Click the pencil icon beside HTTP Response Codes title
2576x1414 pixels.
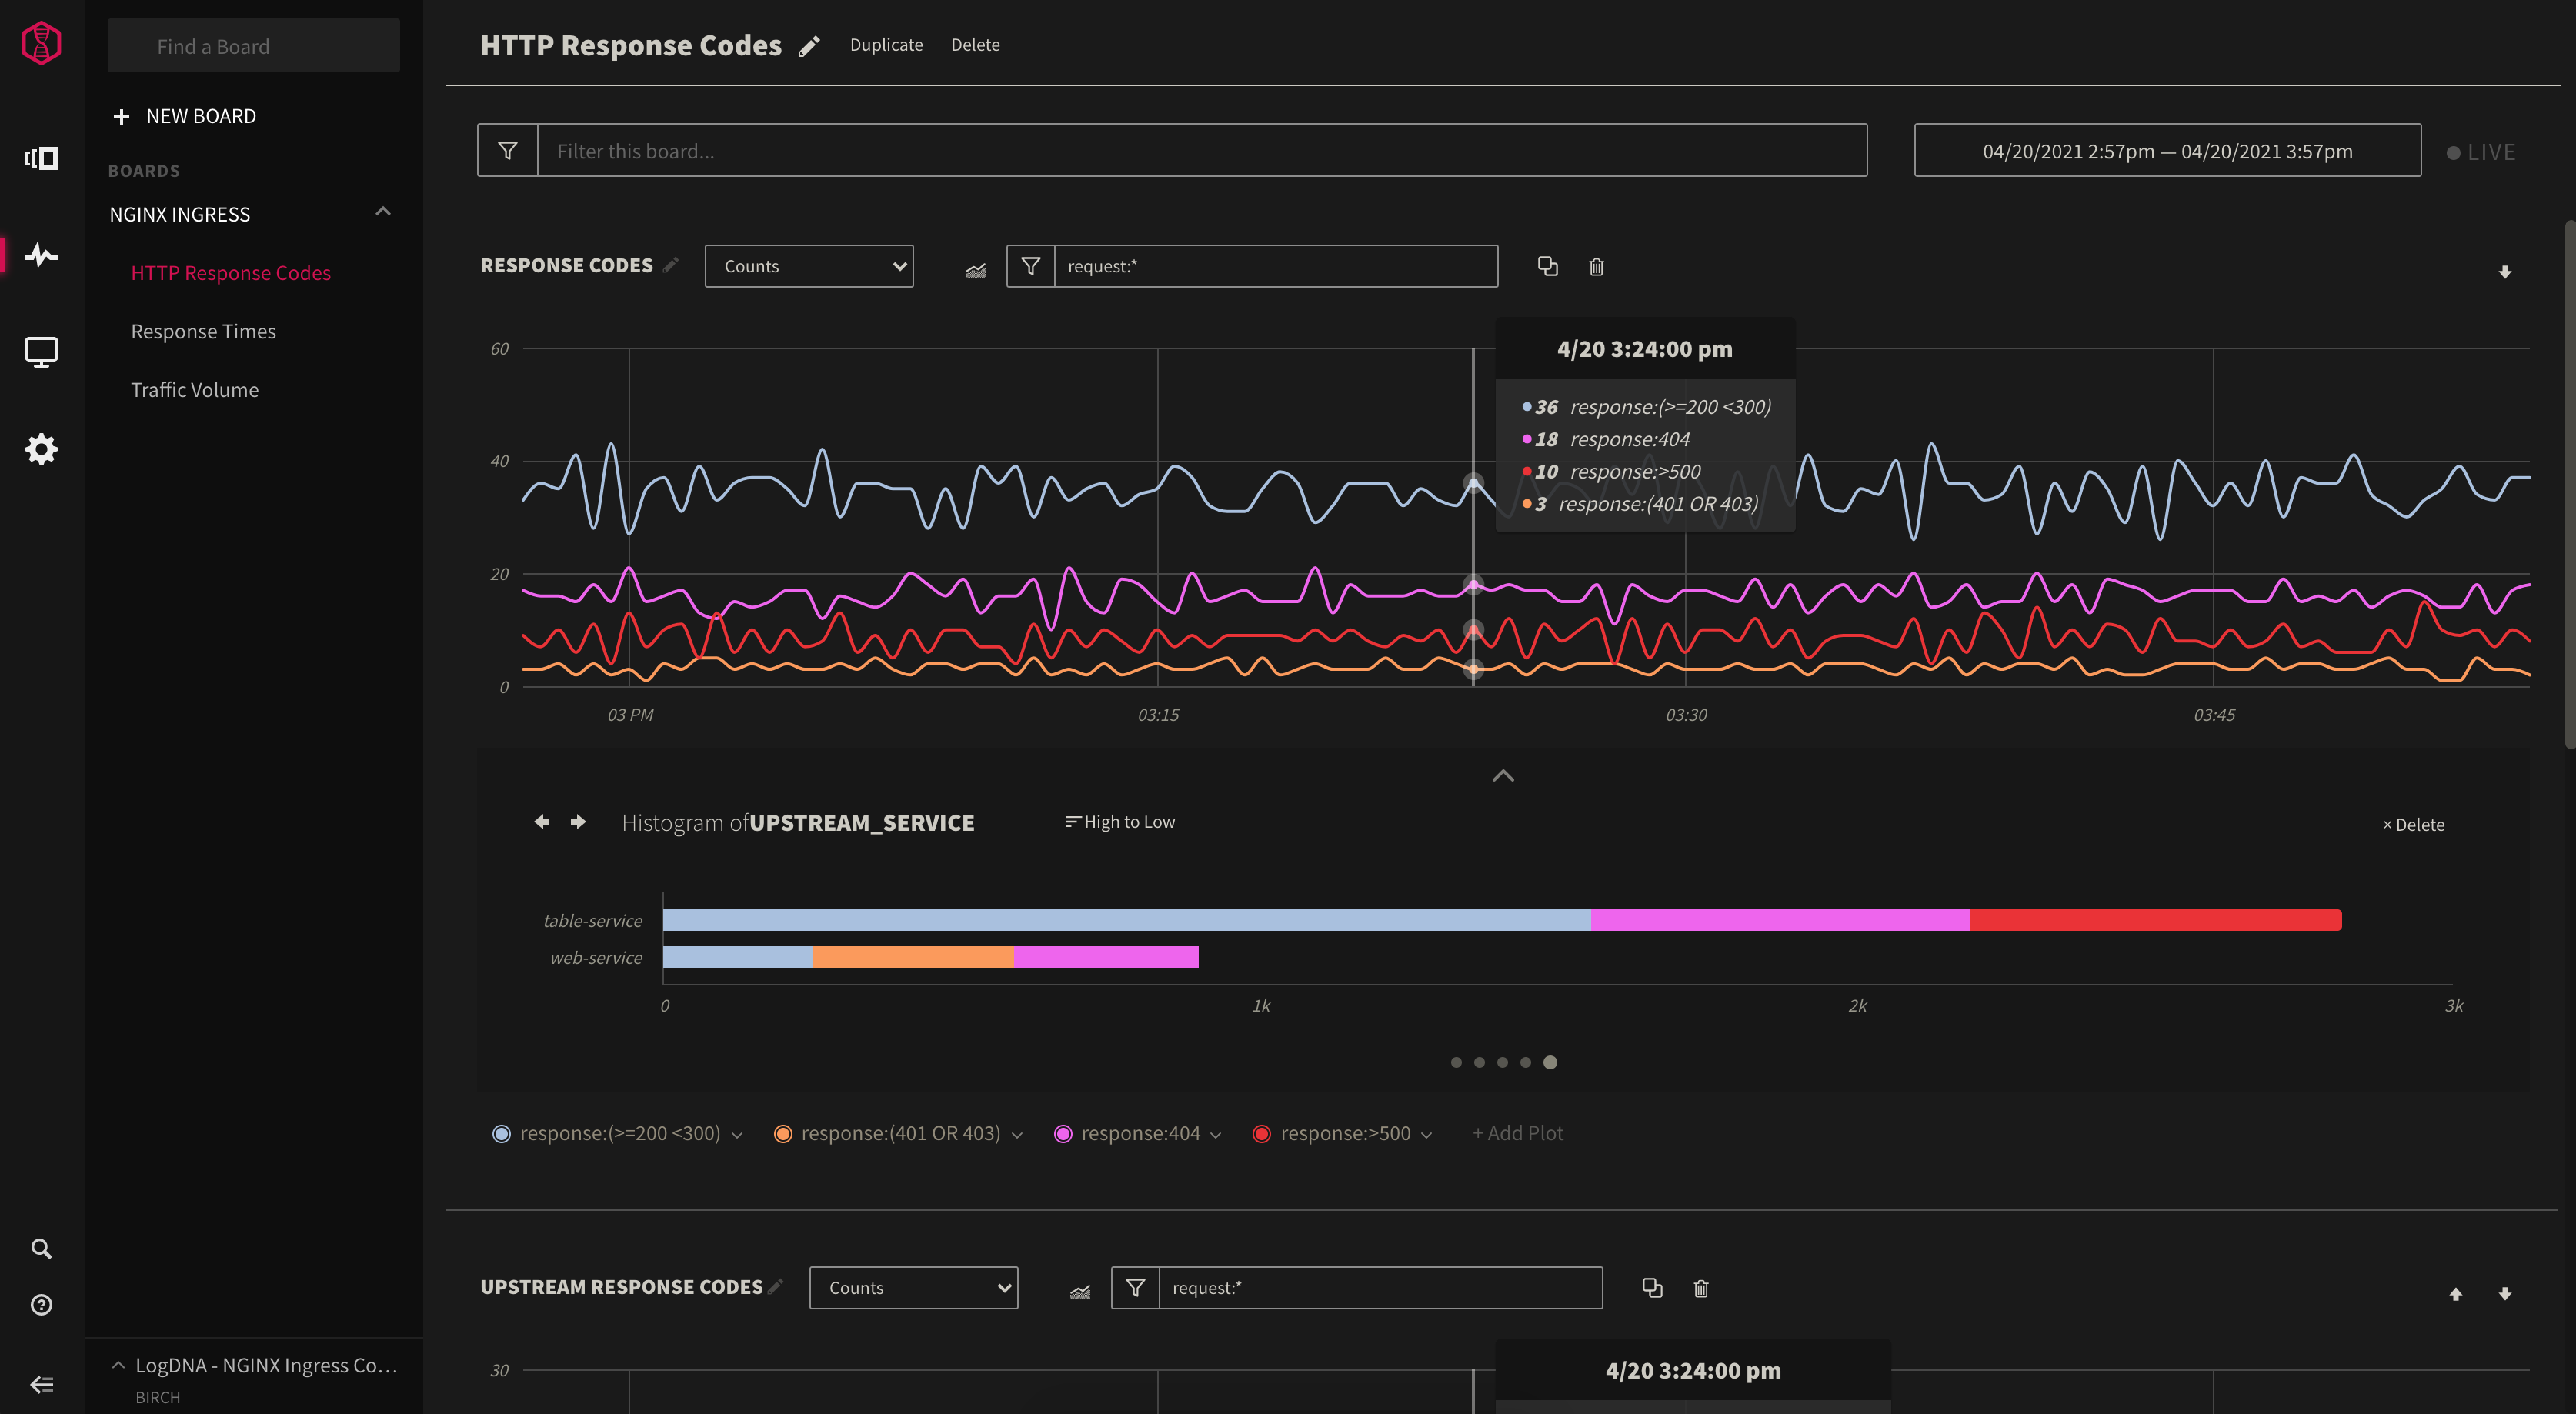(809, 46)
